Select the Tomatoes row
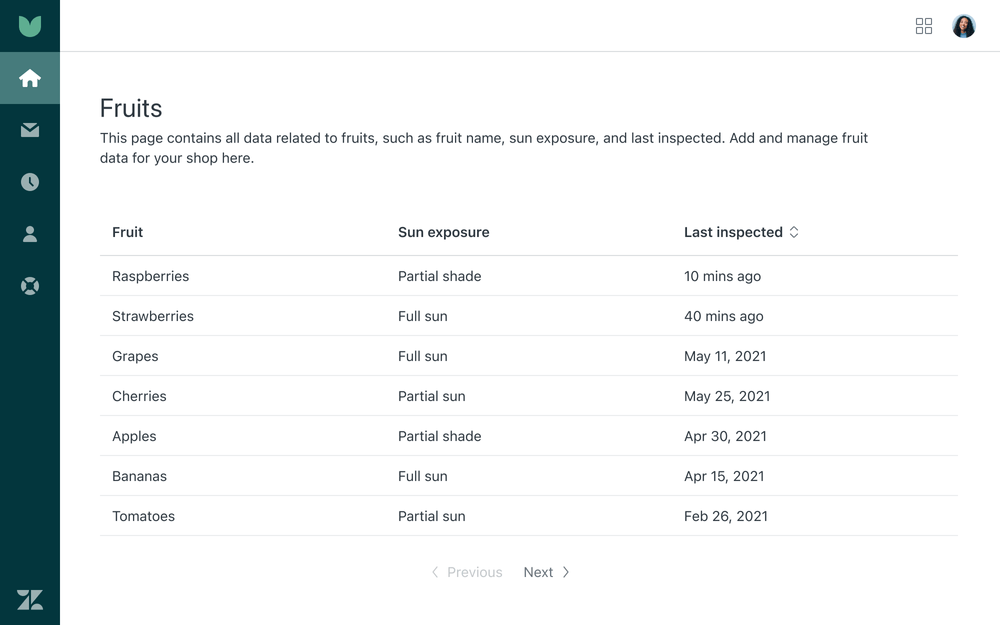 [x=144, y=516]
